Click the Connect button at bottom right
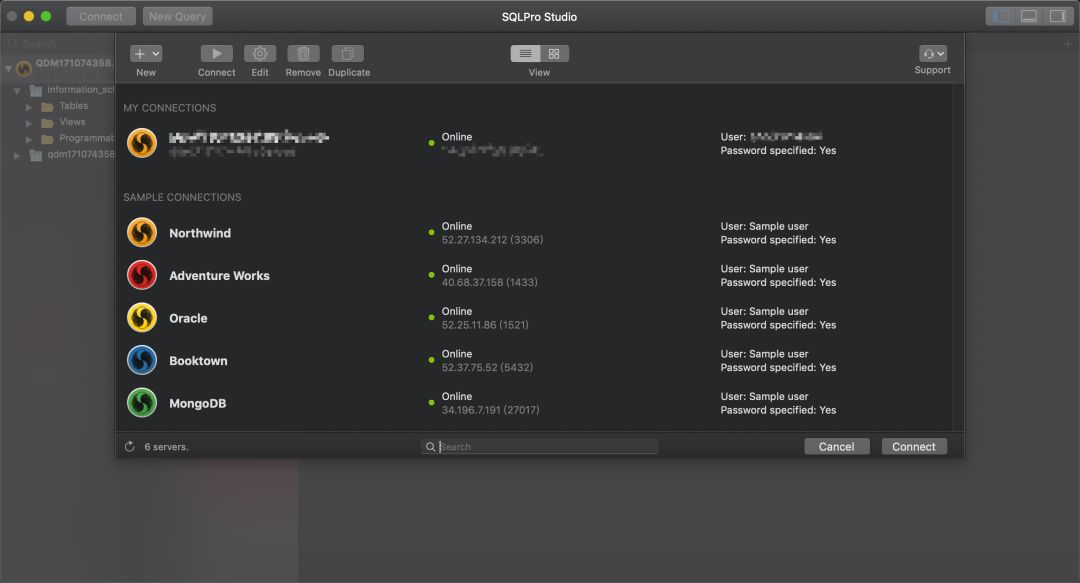This screenshot has height=583, width=1080. (913, 447)
